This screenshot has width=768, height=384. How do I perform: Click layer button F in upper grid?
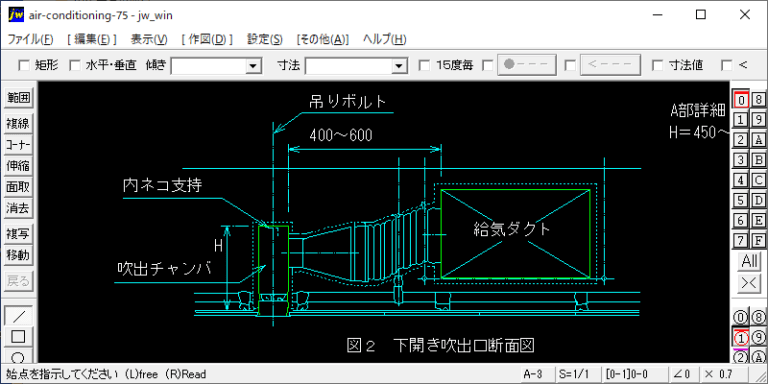point(759,240)
